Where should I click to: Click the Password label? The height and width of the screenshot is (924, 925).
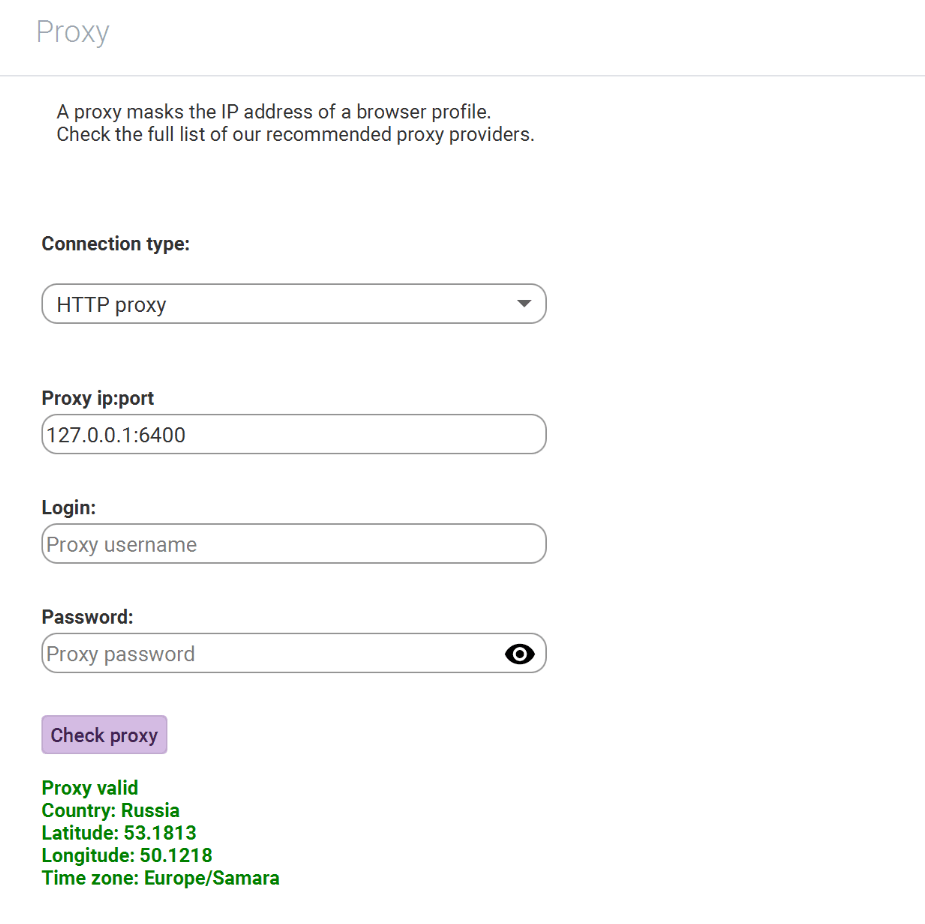tap(87, 617)
